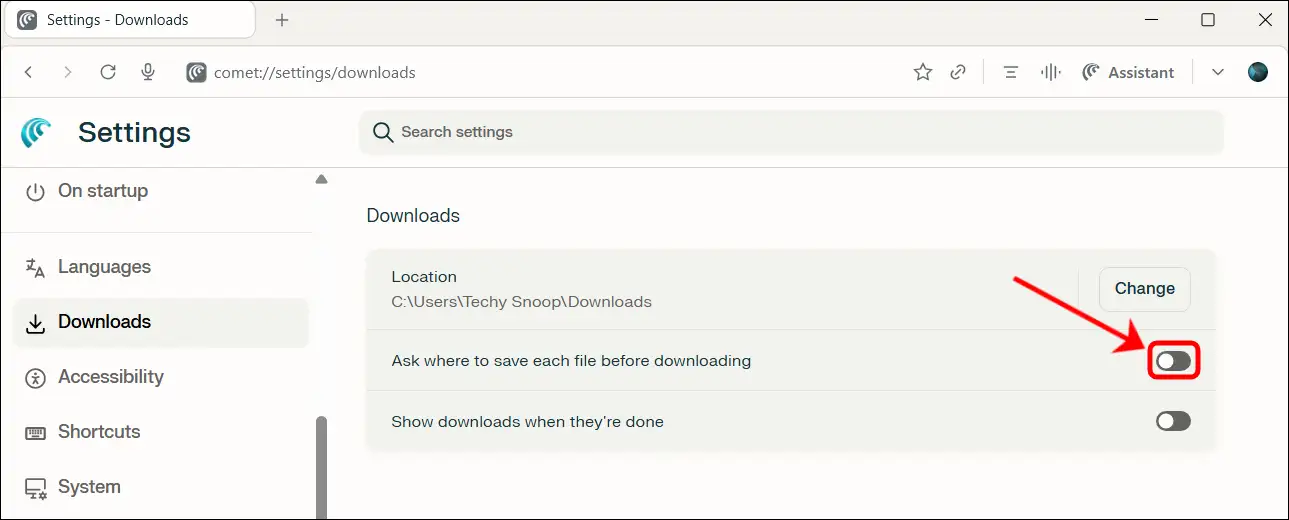
Task: Click the sidebar scrollbar thumb
Action: 321,465
